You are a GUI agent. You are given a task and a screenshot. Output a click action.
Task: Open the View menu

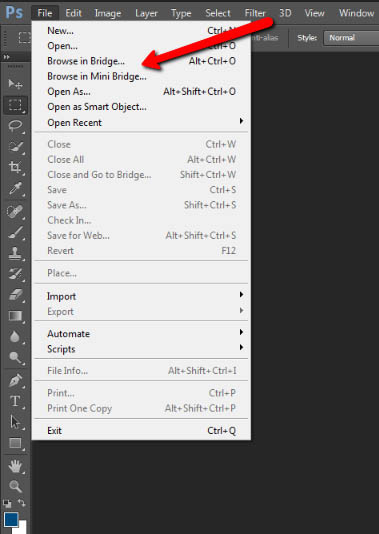314,13
